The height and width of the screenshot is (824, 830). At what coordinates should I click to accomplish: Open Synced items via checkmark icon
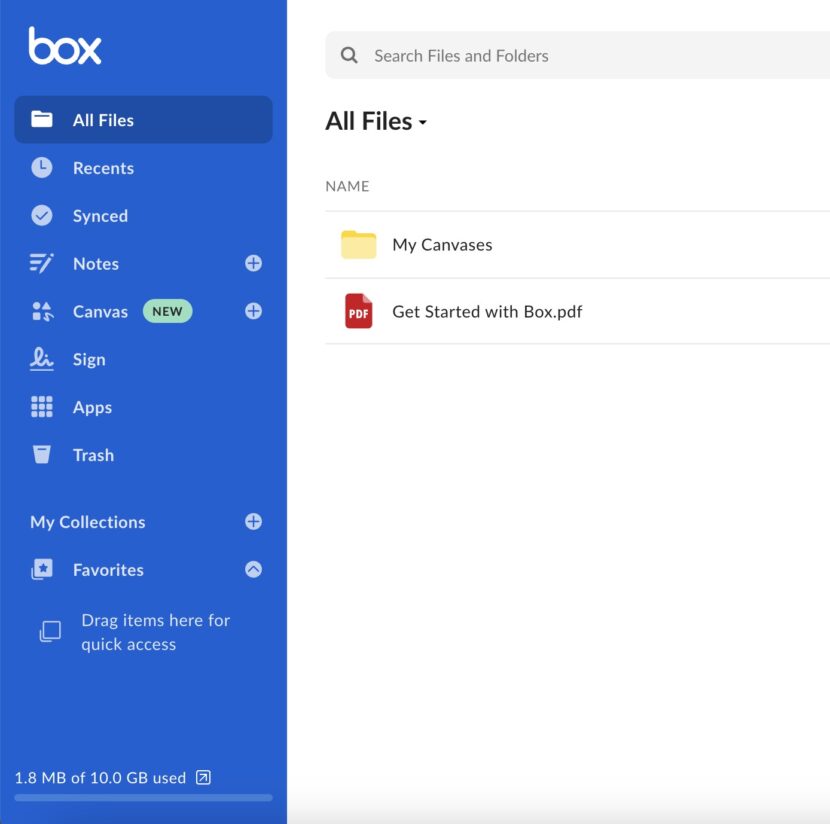point(40,216)
